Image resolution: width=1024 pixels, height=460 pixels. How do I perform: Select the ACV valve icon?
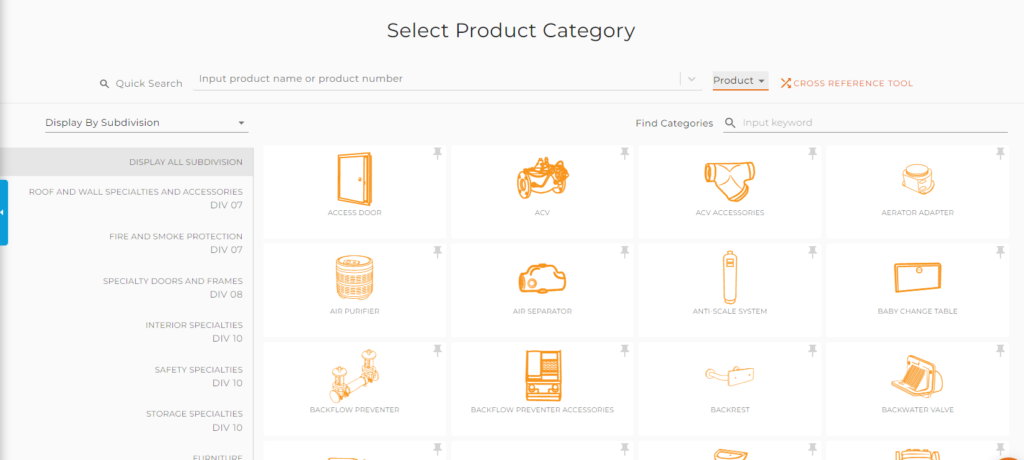(543, 178)
